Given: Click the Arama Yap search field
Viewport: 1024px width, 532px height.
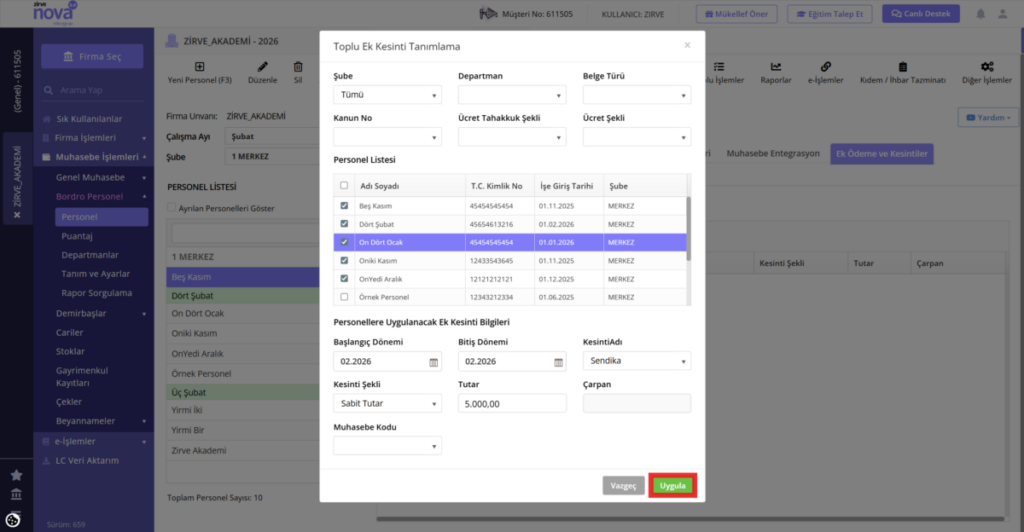Looking at the screenshot, I should click(x=92, y=90).
